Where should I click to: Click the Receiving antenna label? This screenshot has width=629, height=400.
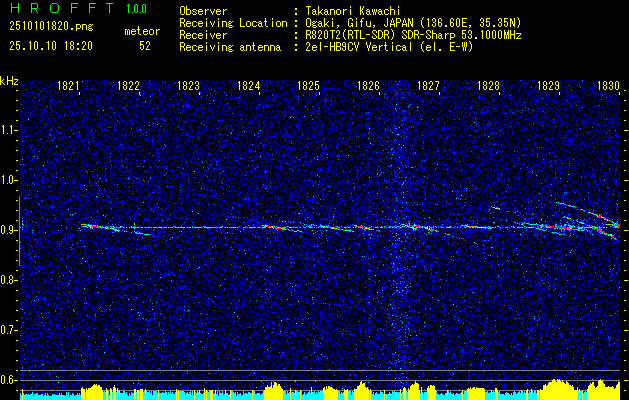point(230,47)
